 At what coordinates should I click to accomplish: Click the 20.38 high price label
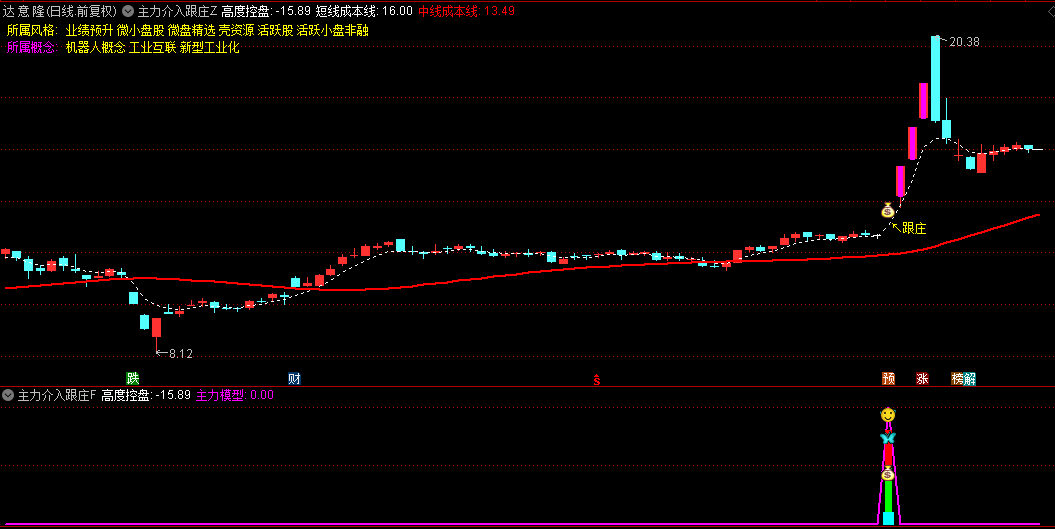pyautogui.click(x=964, y=42)
